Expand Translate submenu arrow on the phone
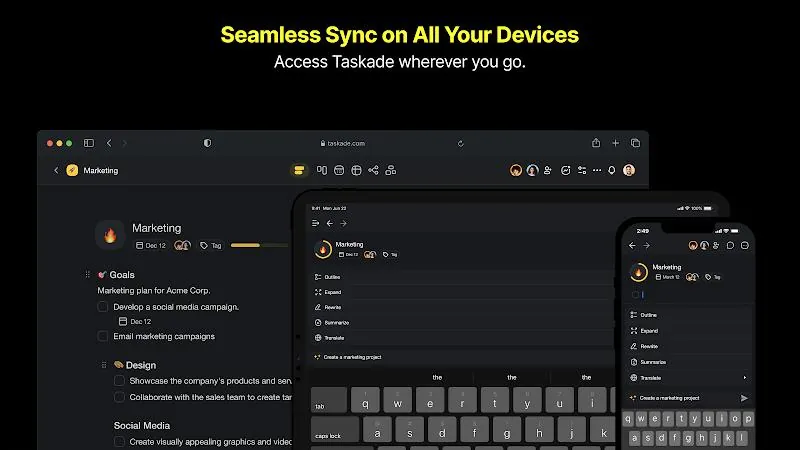800x450 pixels. 745,378
